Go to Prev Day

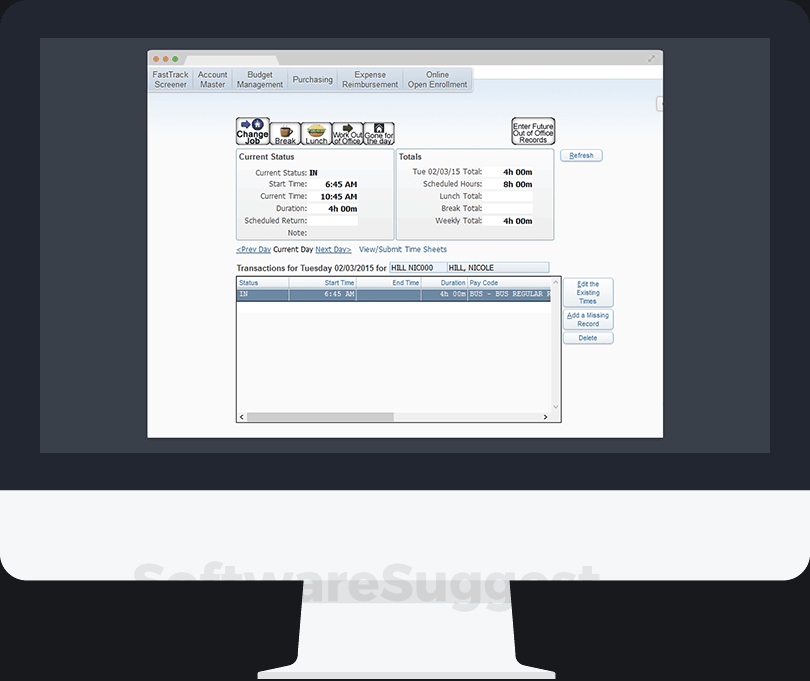(x=251, y=249)
